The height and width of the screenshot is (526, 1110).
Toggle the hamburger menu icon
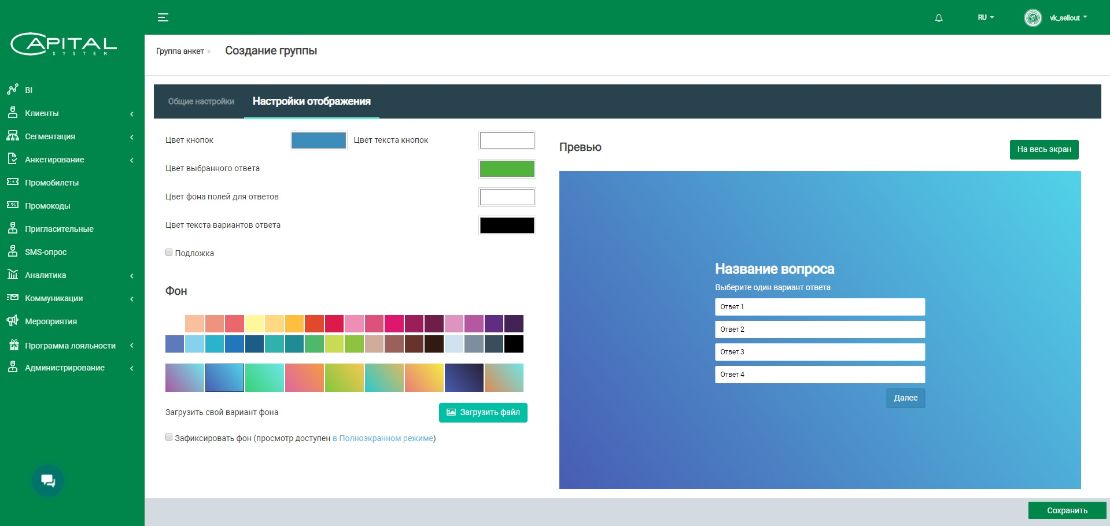pos(163,18)
